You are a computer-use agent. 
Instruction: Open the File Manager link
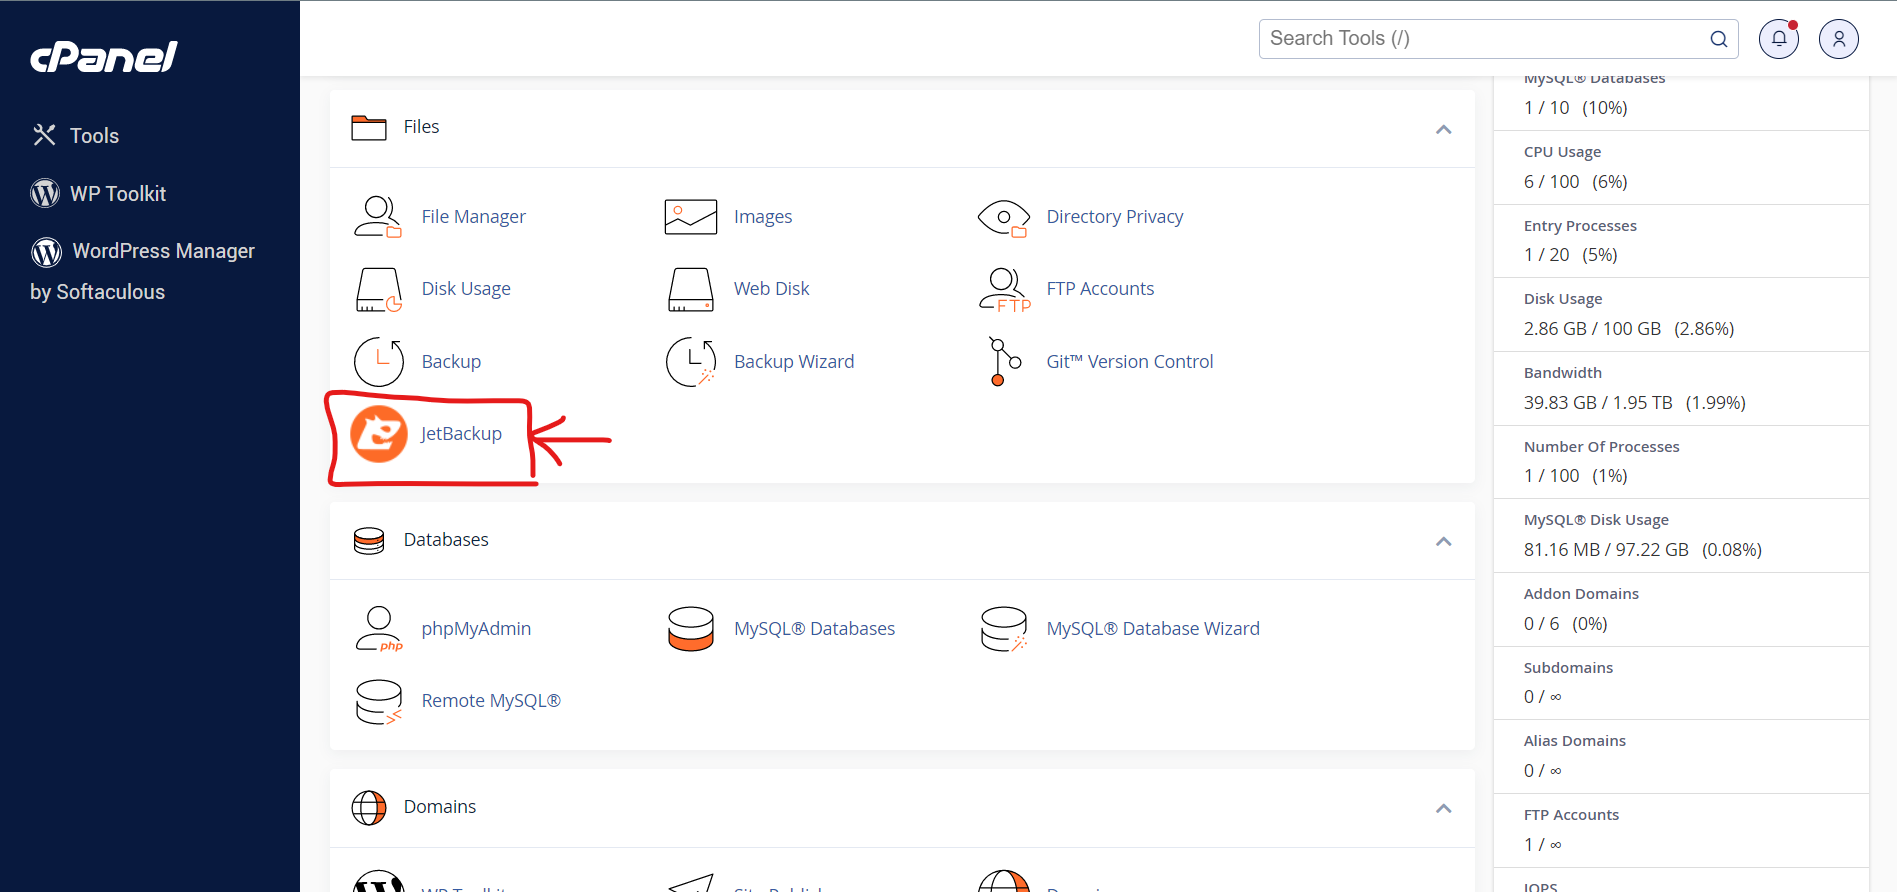(x=473, y=217)
